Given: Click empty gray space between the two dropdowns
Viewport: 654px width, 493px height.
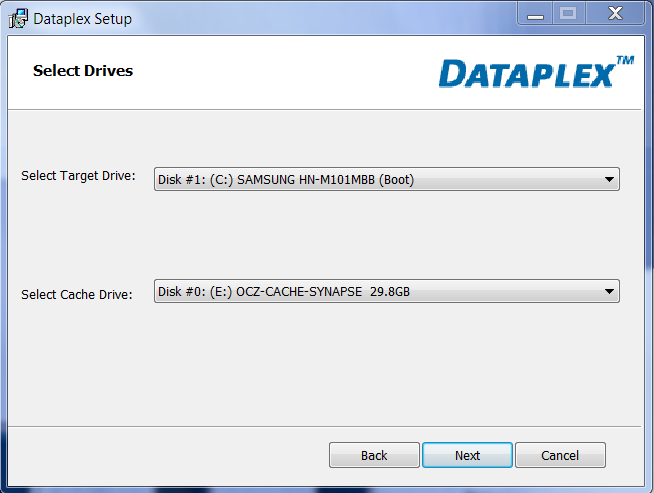Looking at the screenshot, I should click(380, 236).
